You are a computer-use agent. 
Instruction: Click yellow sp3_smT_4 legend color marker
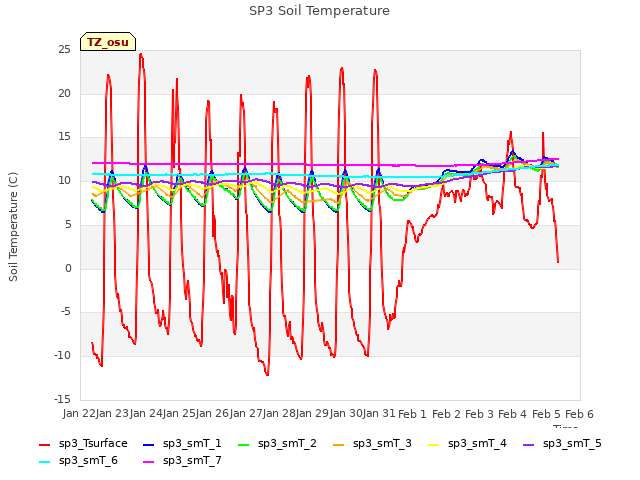coord(434,445)
